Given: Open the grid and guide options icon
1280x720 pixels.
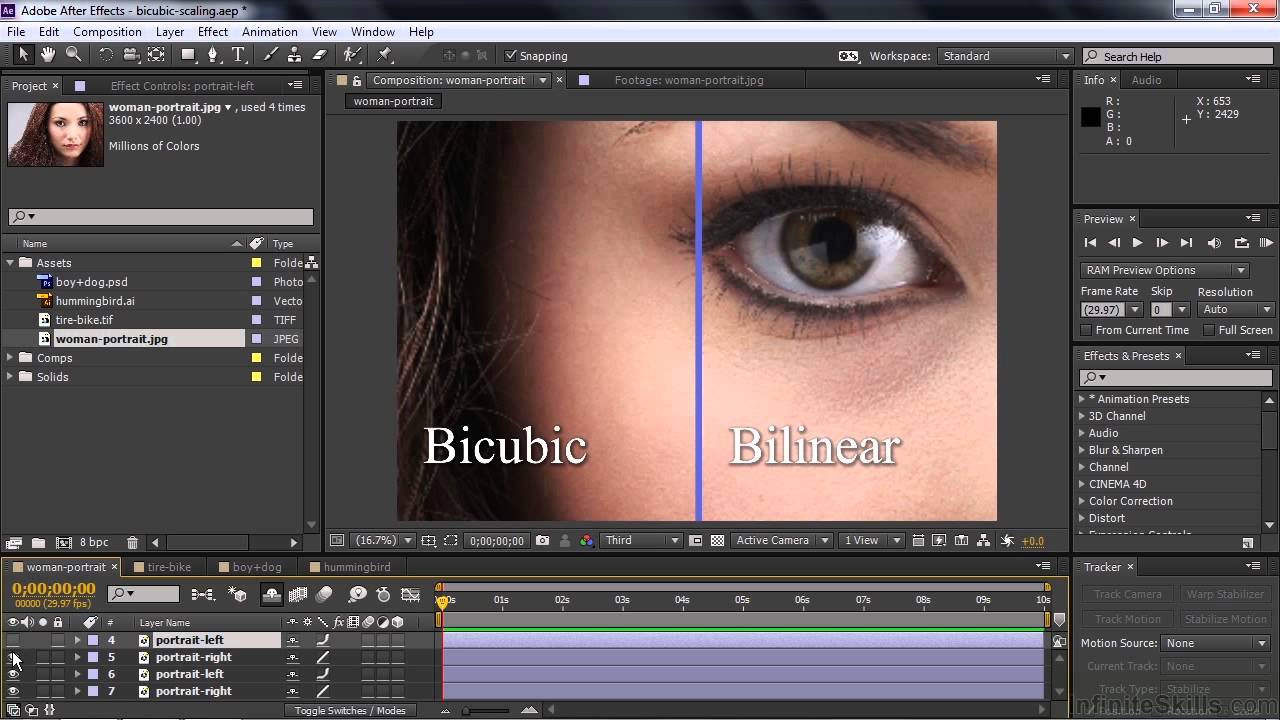Looking at the screenshot, I should pos(428,540).
